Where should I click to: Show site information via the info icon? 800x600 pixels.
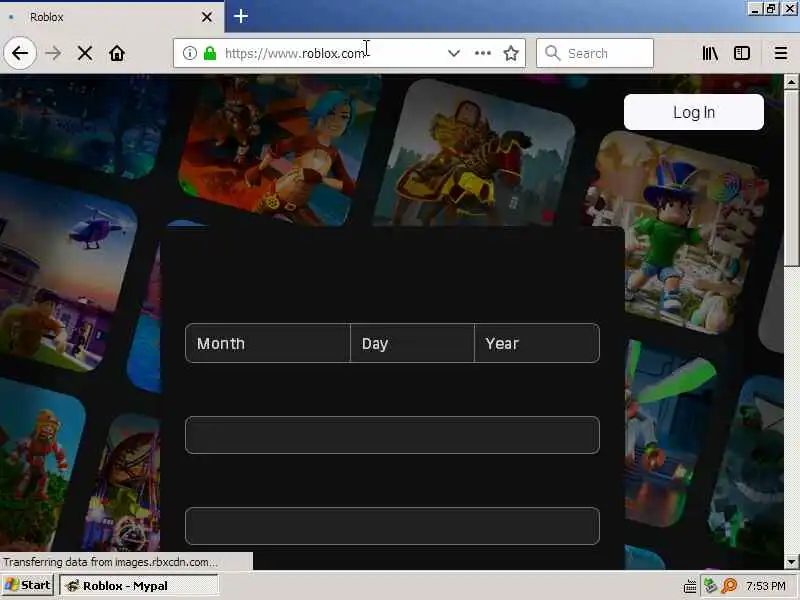pyautogui.click(x=190, y=53)
